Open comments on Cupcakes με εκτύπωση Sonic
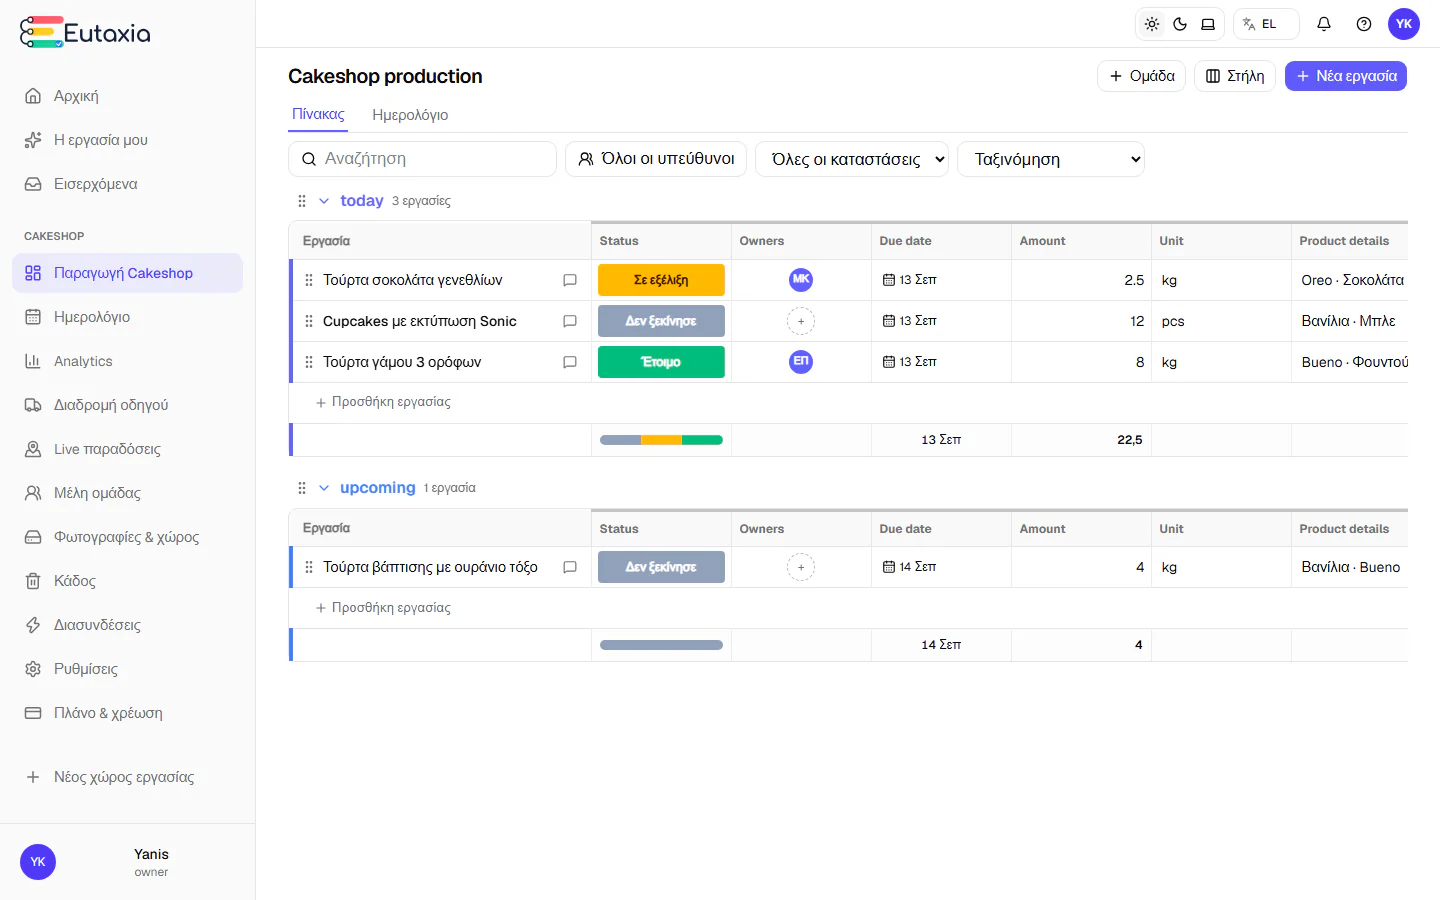Viewport: 1440px width, 900px height. (x=570, y=321)
